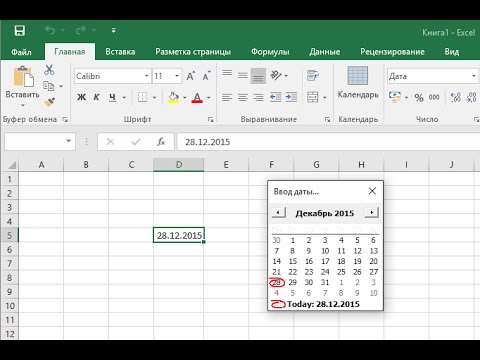Apply percent style with % icon
Screen dimensions: 480x360
tap(419, 98)
